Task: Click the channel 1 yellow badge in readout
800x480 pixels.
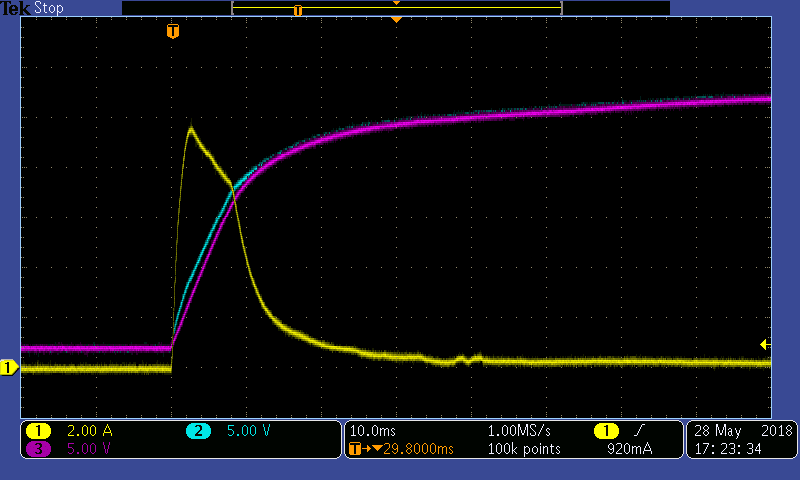Action: 38,431
